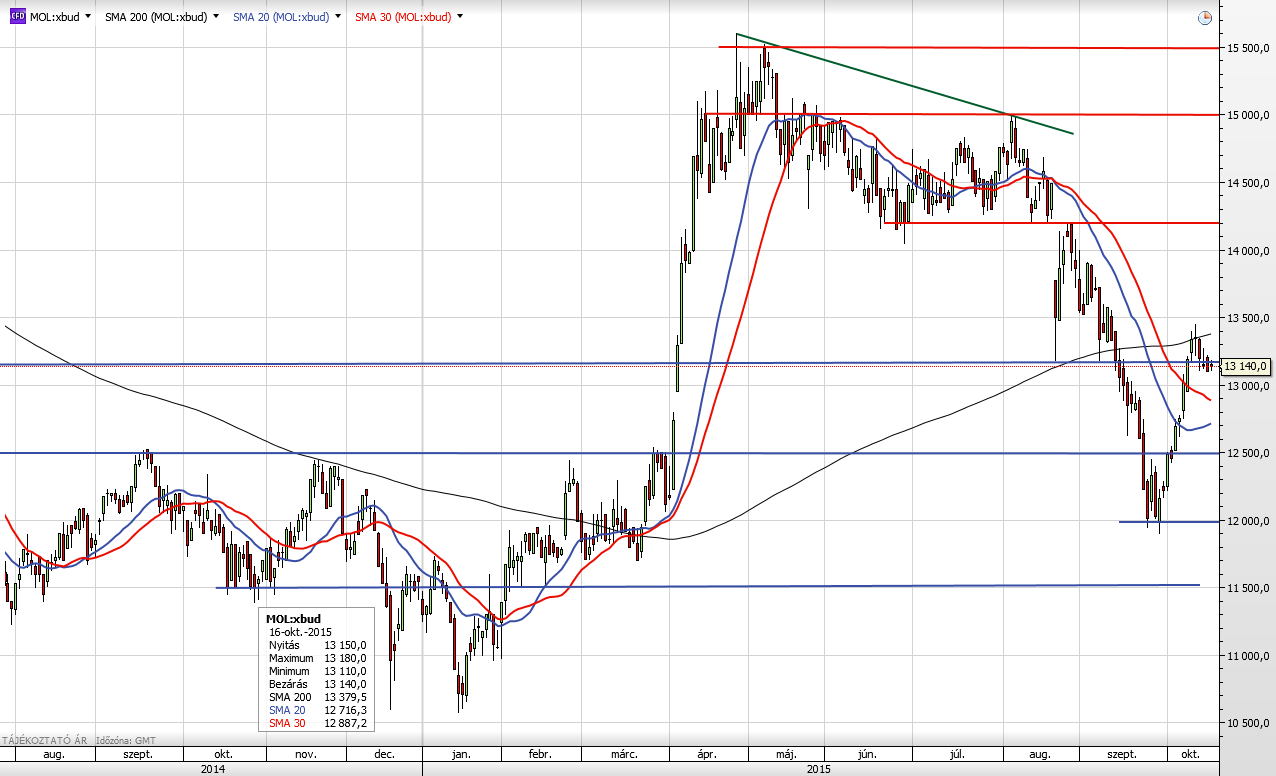Click the Bezárás 13 140,0 tooltip row
1276x776 pixels.
tap(317, 685)
